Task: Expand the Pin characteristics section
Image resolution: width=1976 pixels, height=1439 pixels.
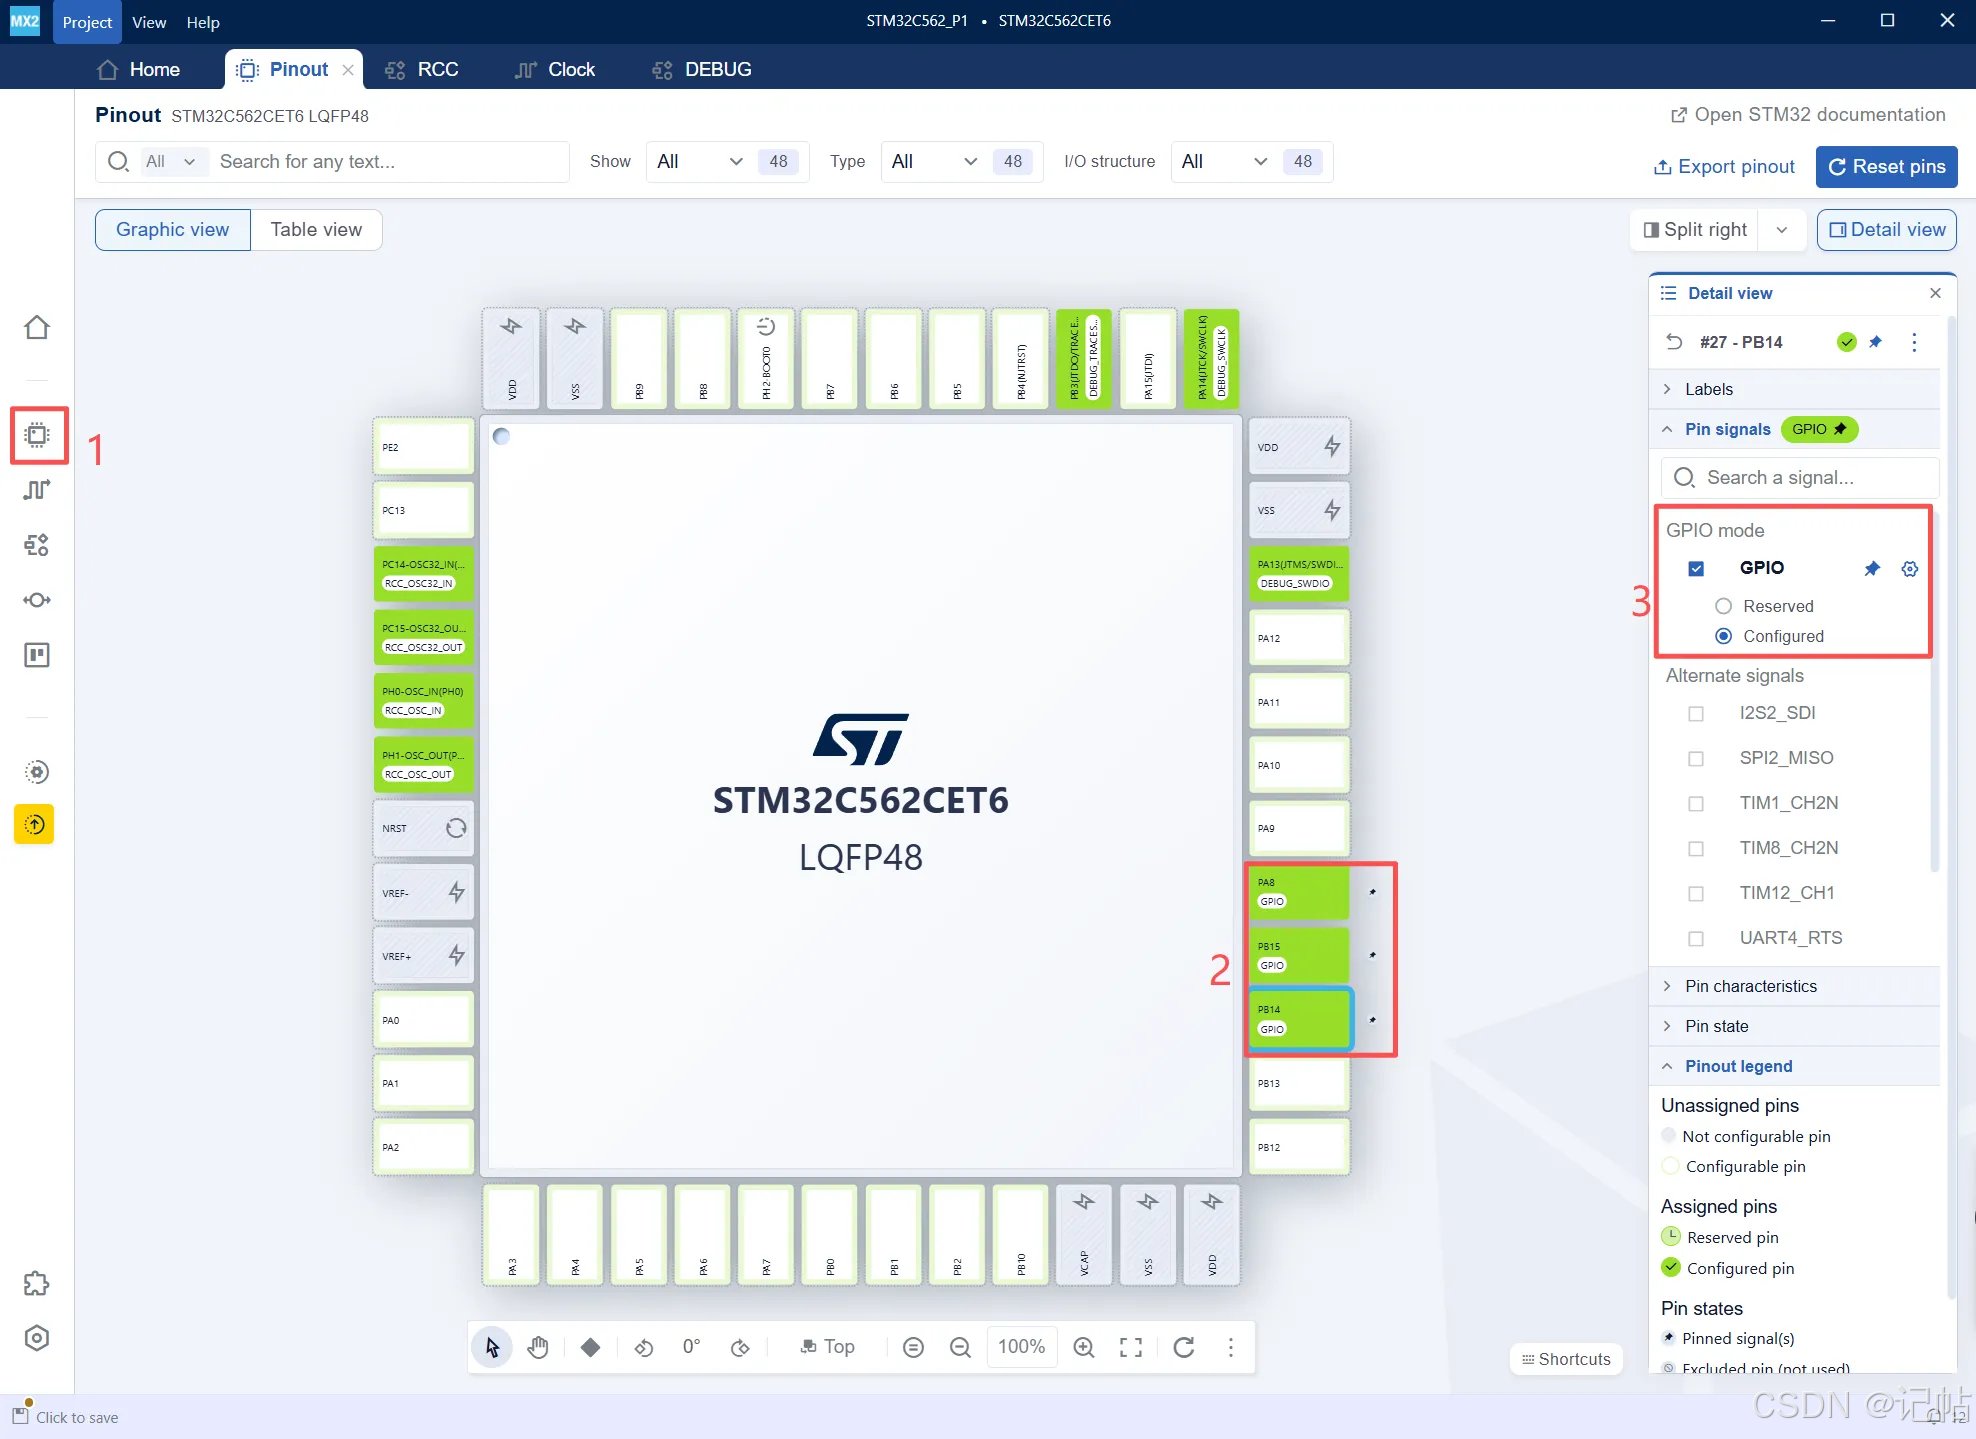Action: (1795, 986)
